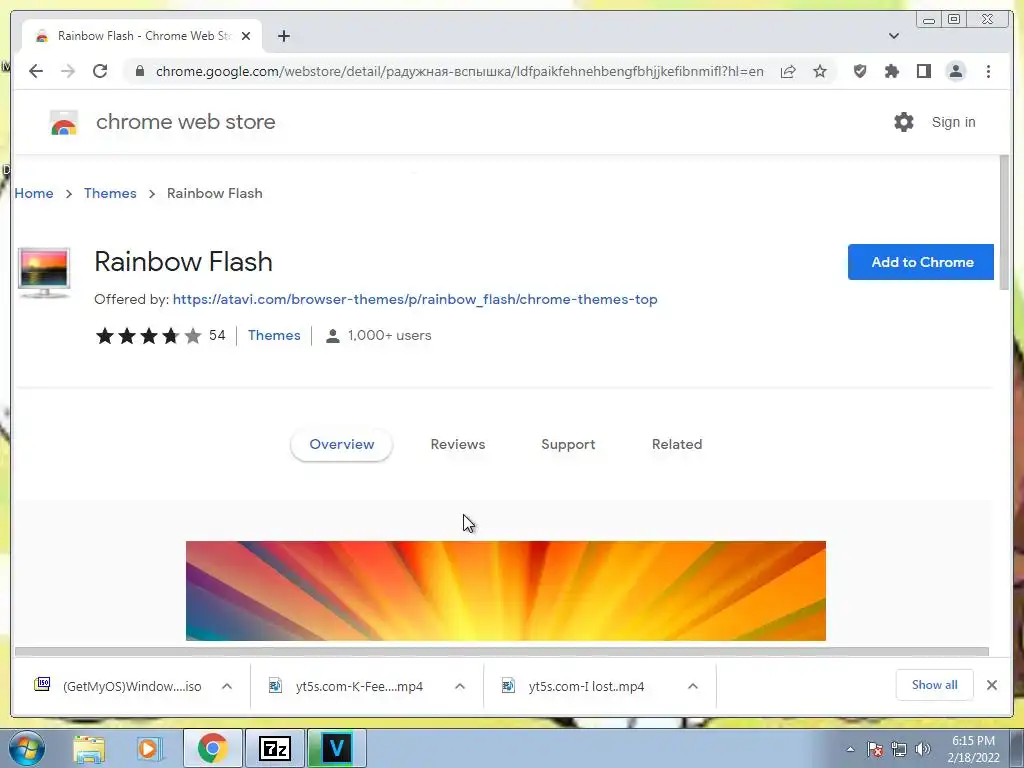Switch to the Related tab
Viewport: 1024px width, 768px height.
pyautogui.click(x=677, y=444)
